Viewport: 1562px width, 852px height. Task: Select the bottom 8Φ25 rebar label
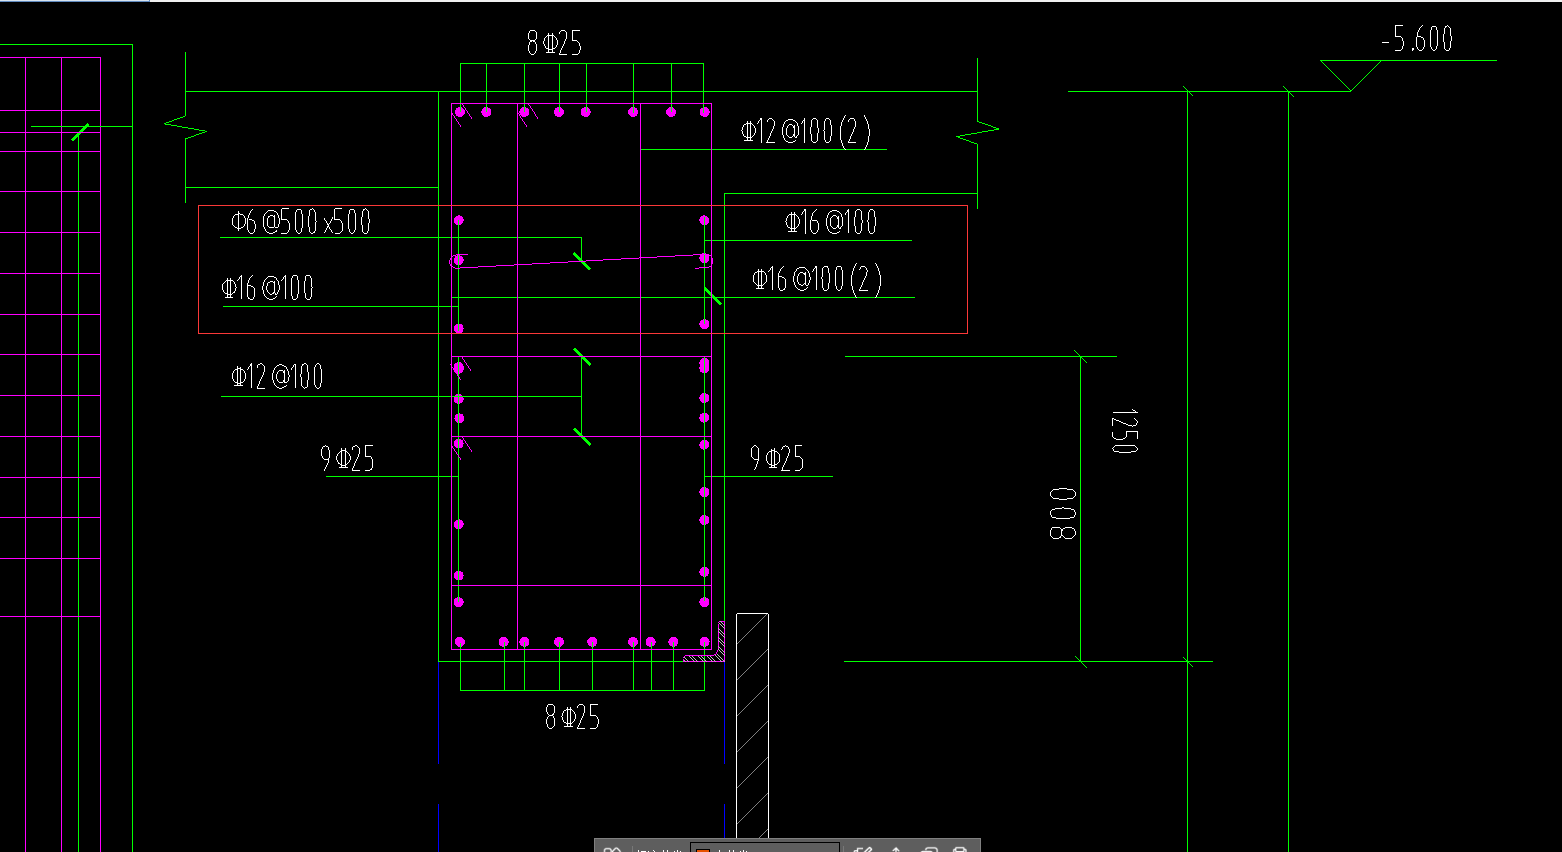572,716
